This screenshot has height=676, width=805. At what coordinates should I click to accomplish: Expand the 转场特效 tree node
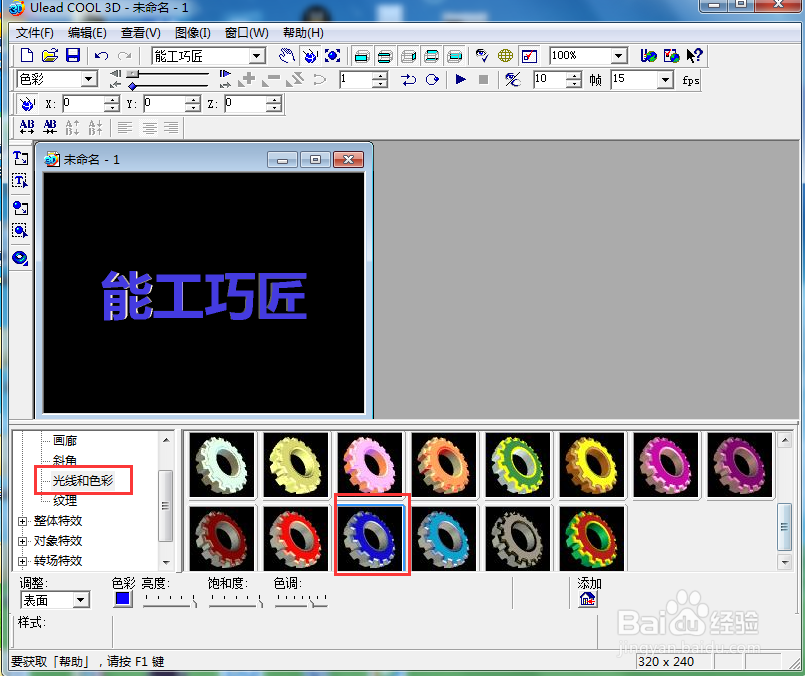point(22,562)
